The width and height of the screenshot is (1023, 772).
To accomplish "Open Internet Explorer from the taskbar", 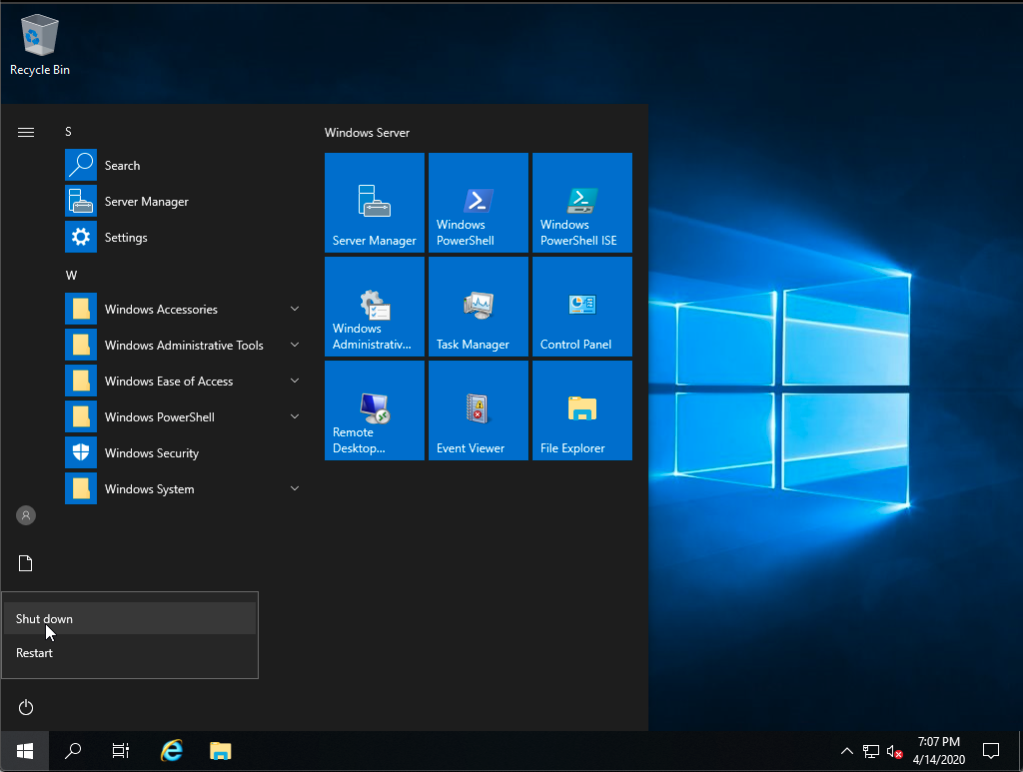I will pyautogui.click(x=171, y=751).
